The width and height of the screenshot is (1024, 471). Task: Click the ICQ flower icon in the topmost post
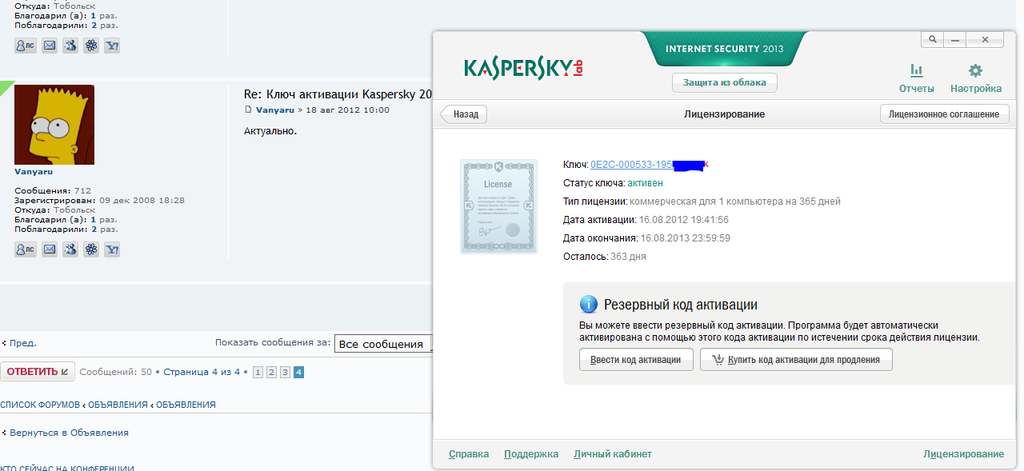(91, 46)
